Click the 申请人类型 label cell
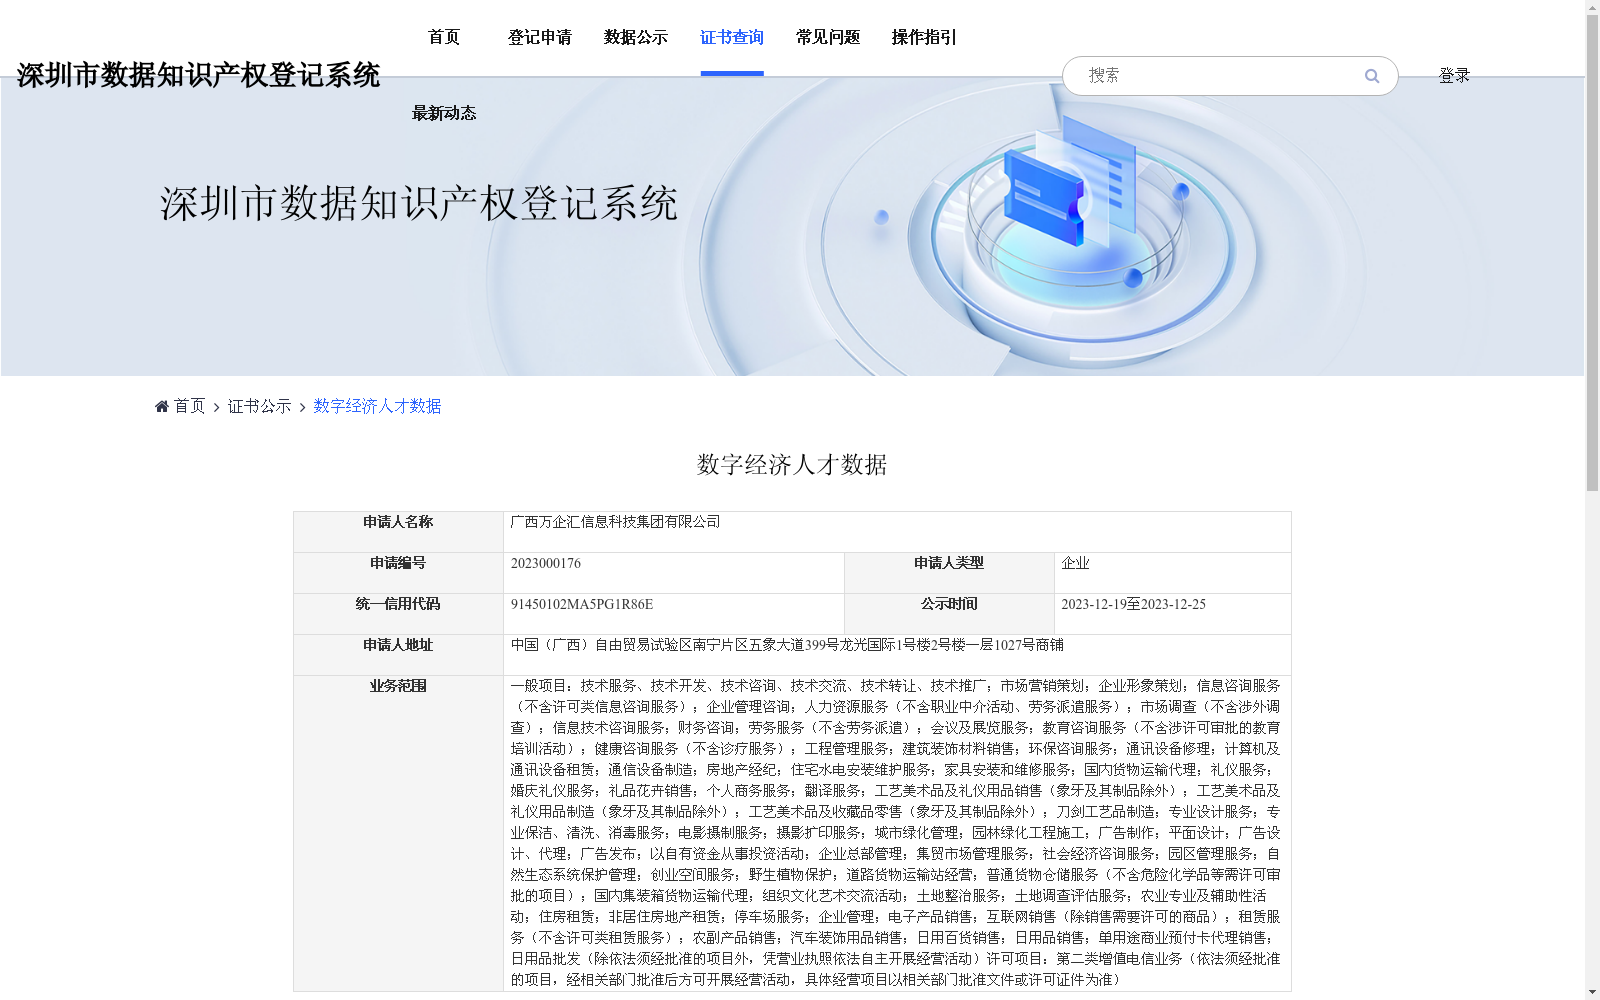 (949, 573)
